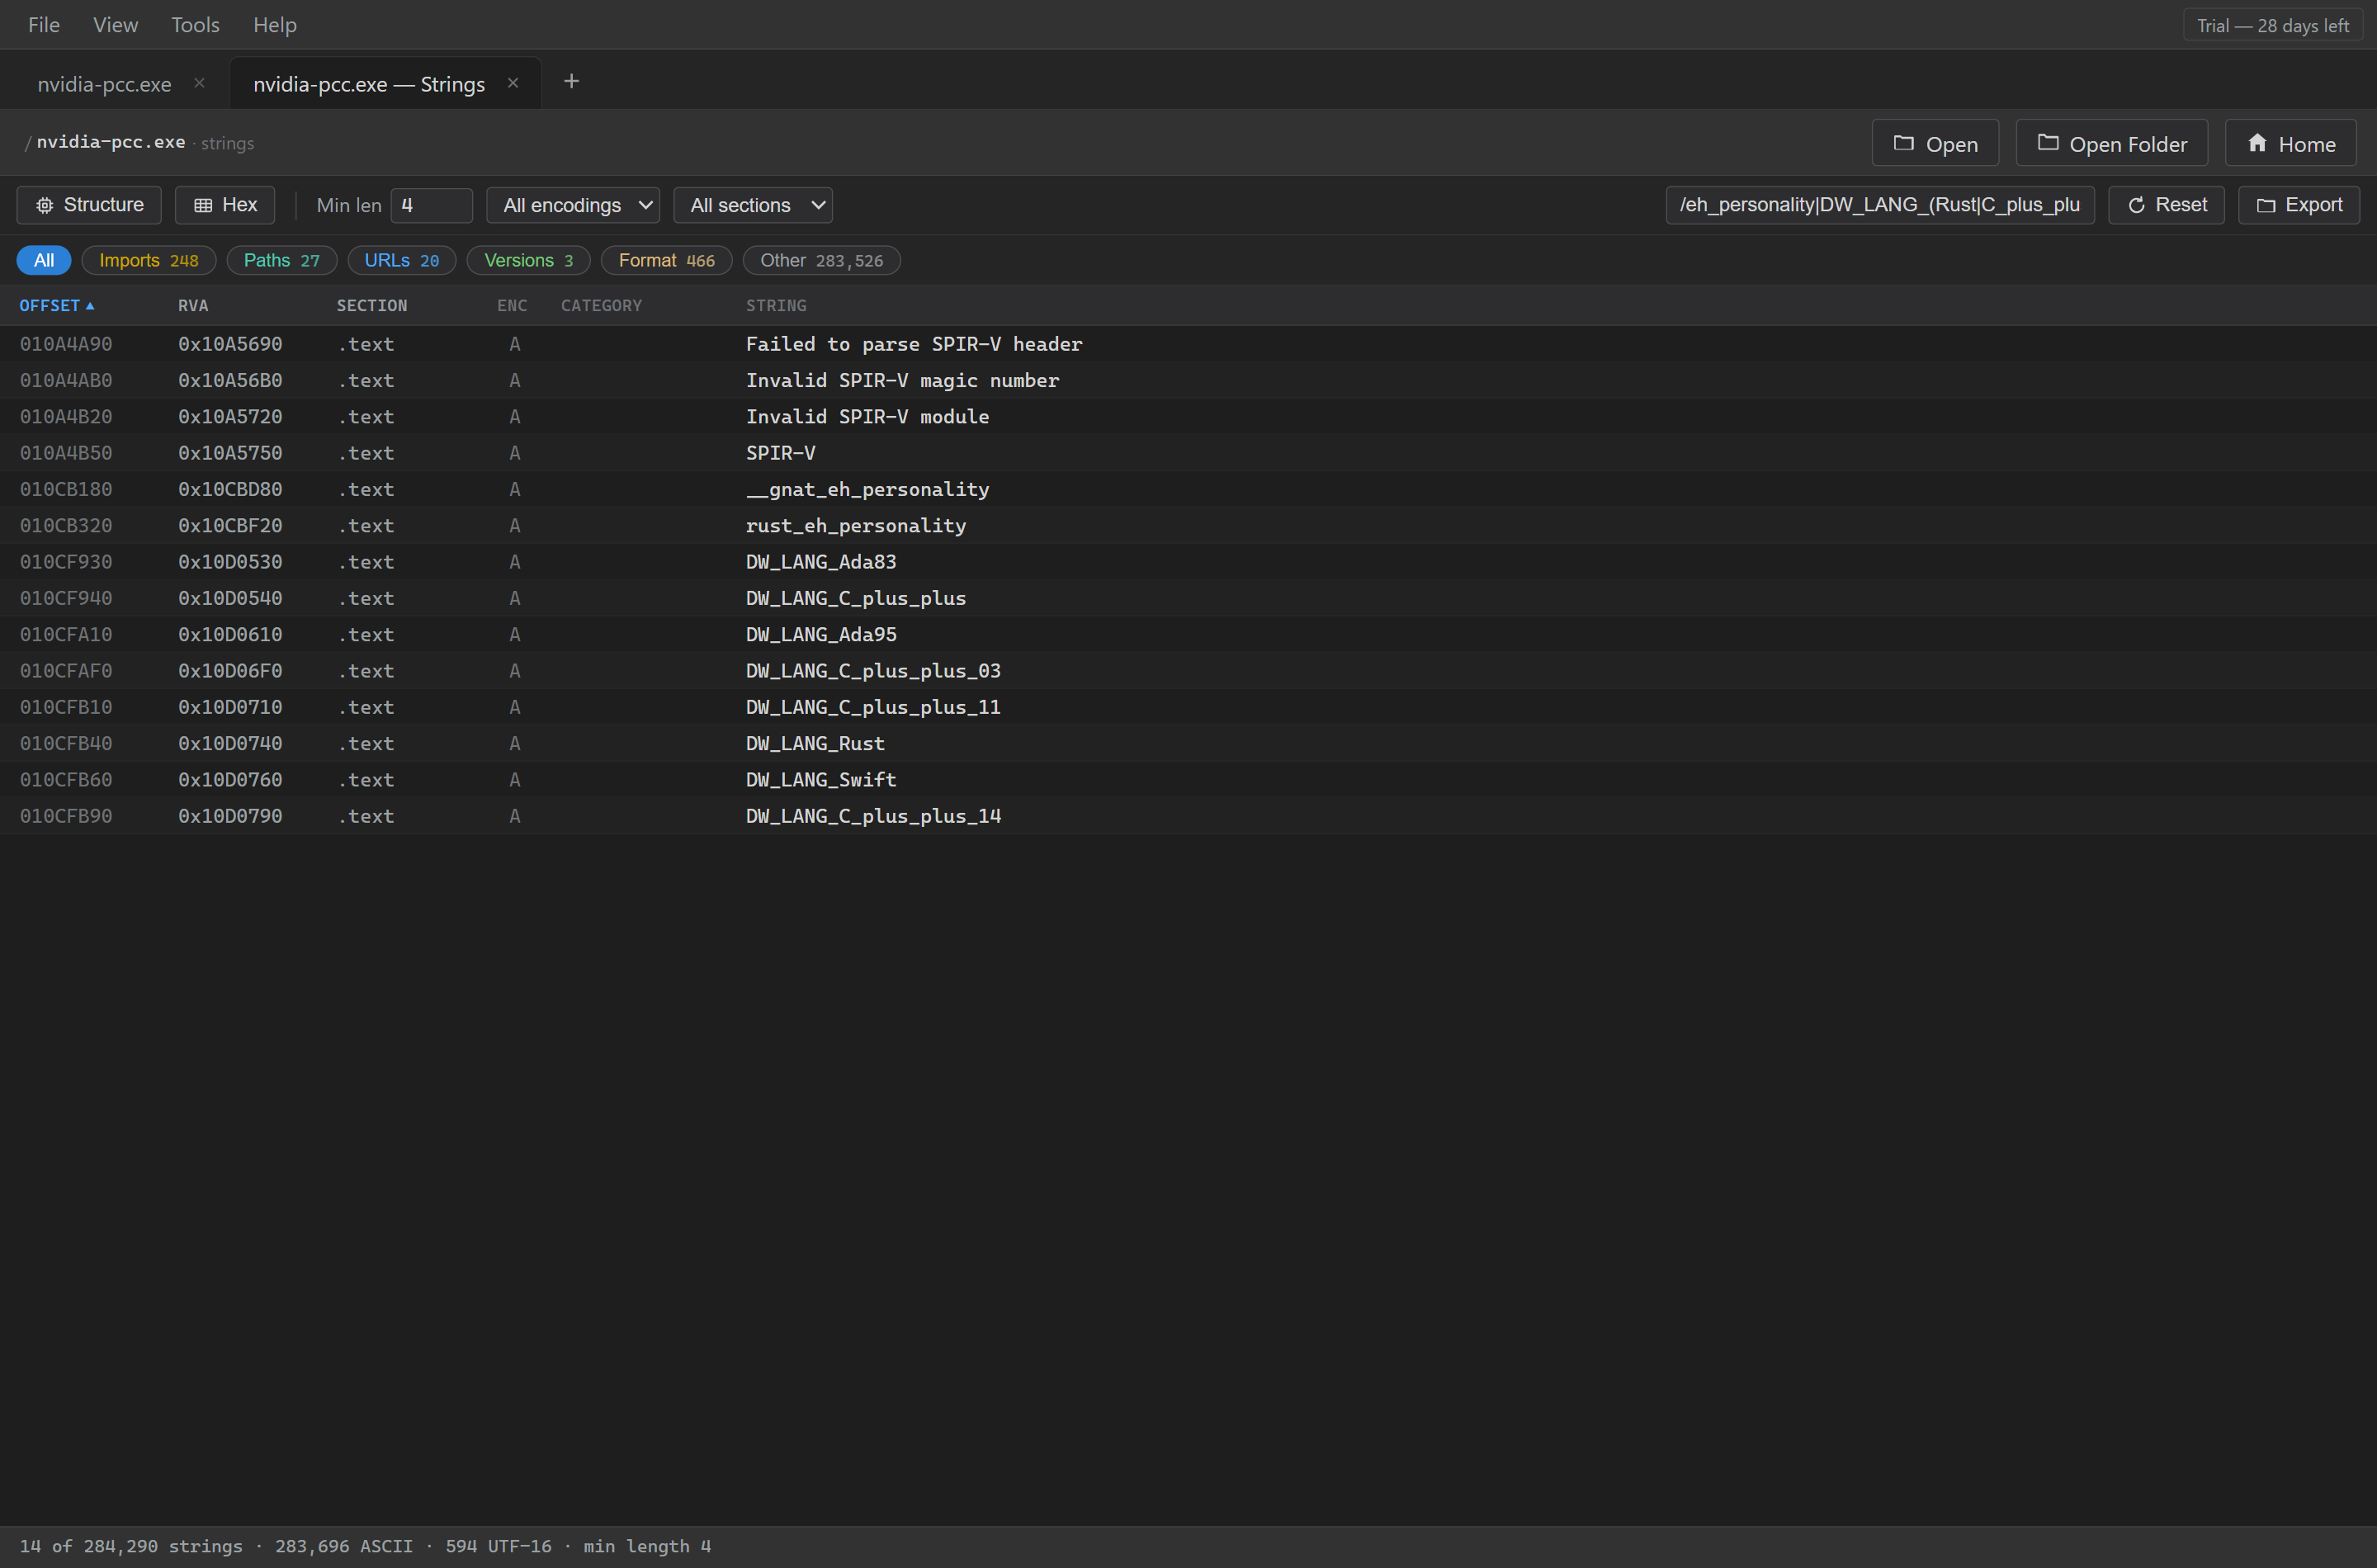Screen dimensions: 2377x1568
Task: Click status bar strings count text
Action: 131,1546
